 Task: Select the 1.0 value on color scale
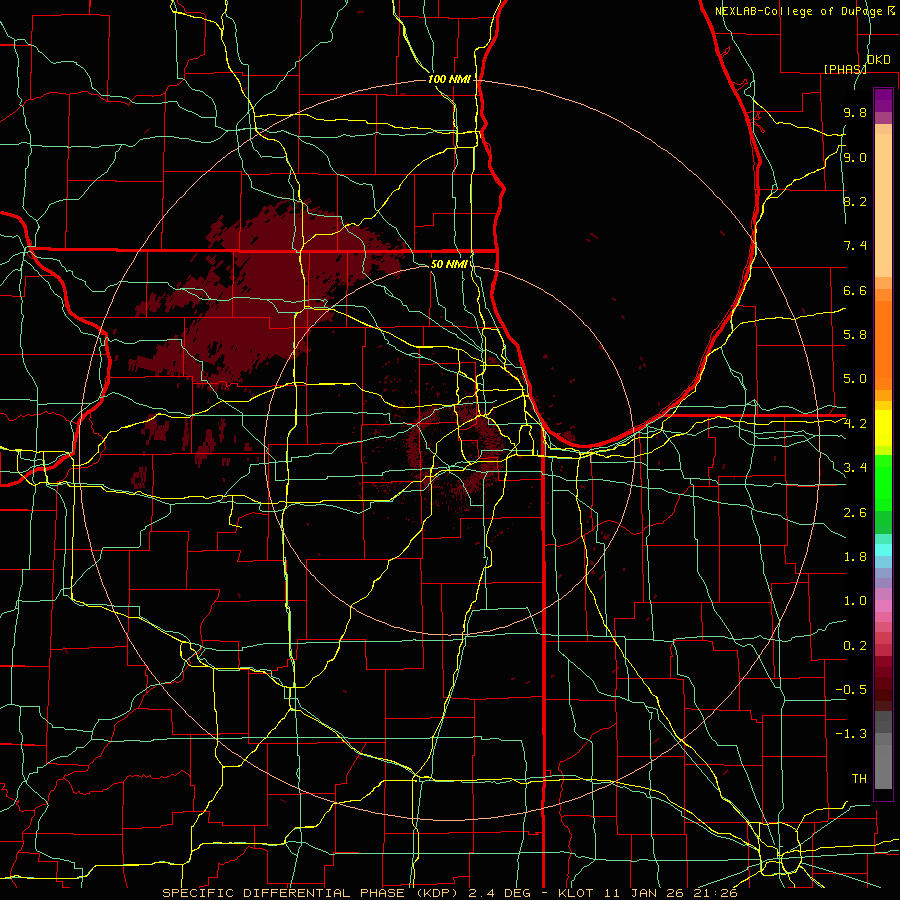(x=855, y=600)
